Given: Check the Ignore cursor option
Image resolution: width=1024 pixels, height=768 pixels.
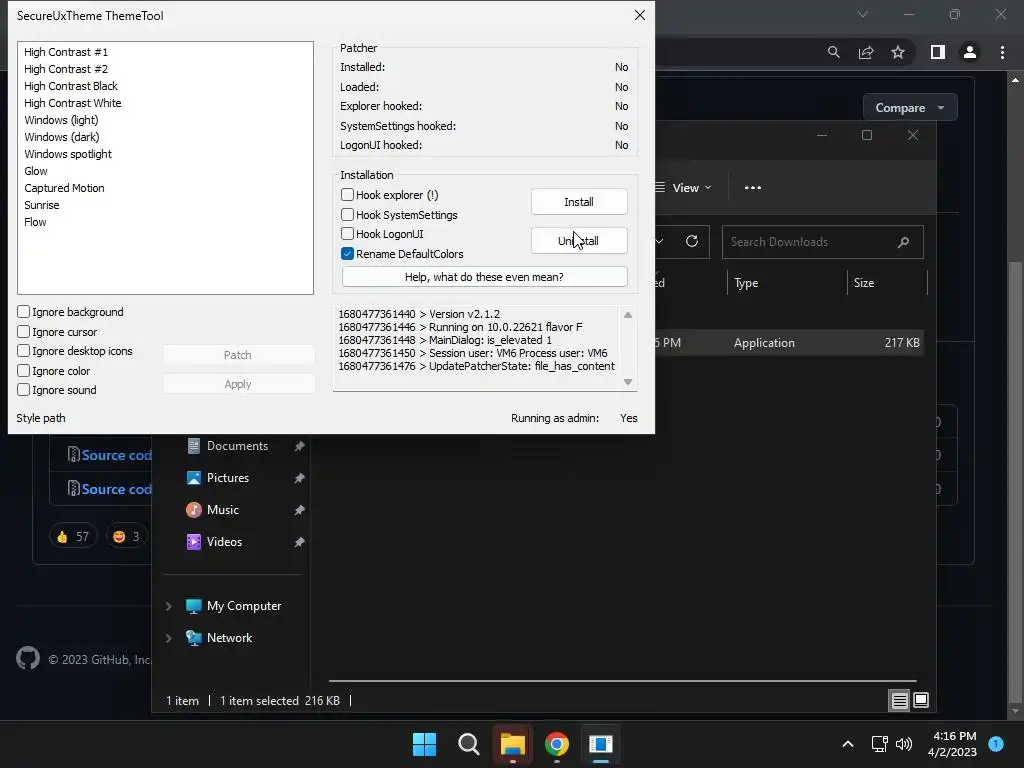Looking at the screenshot, I should click(24, 332).
